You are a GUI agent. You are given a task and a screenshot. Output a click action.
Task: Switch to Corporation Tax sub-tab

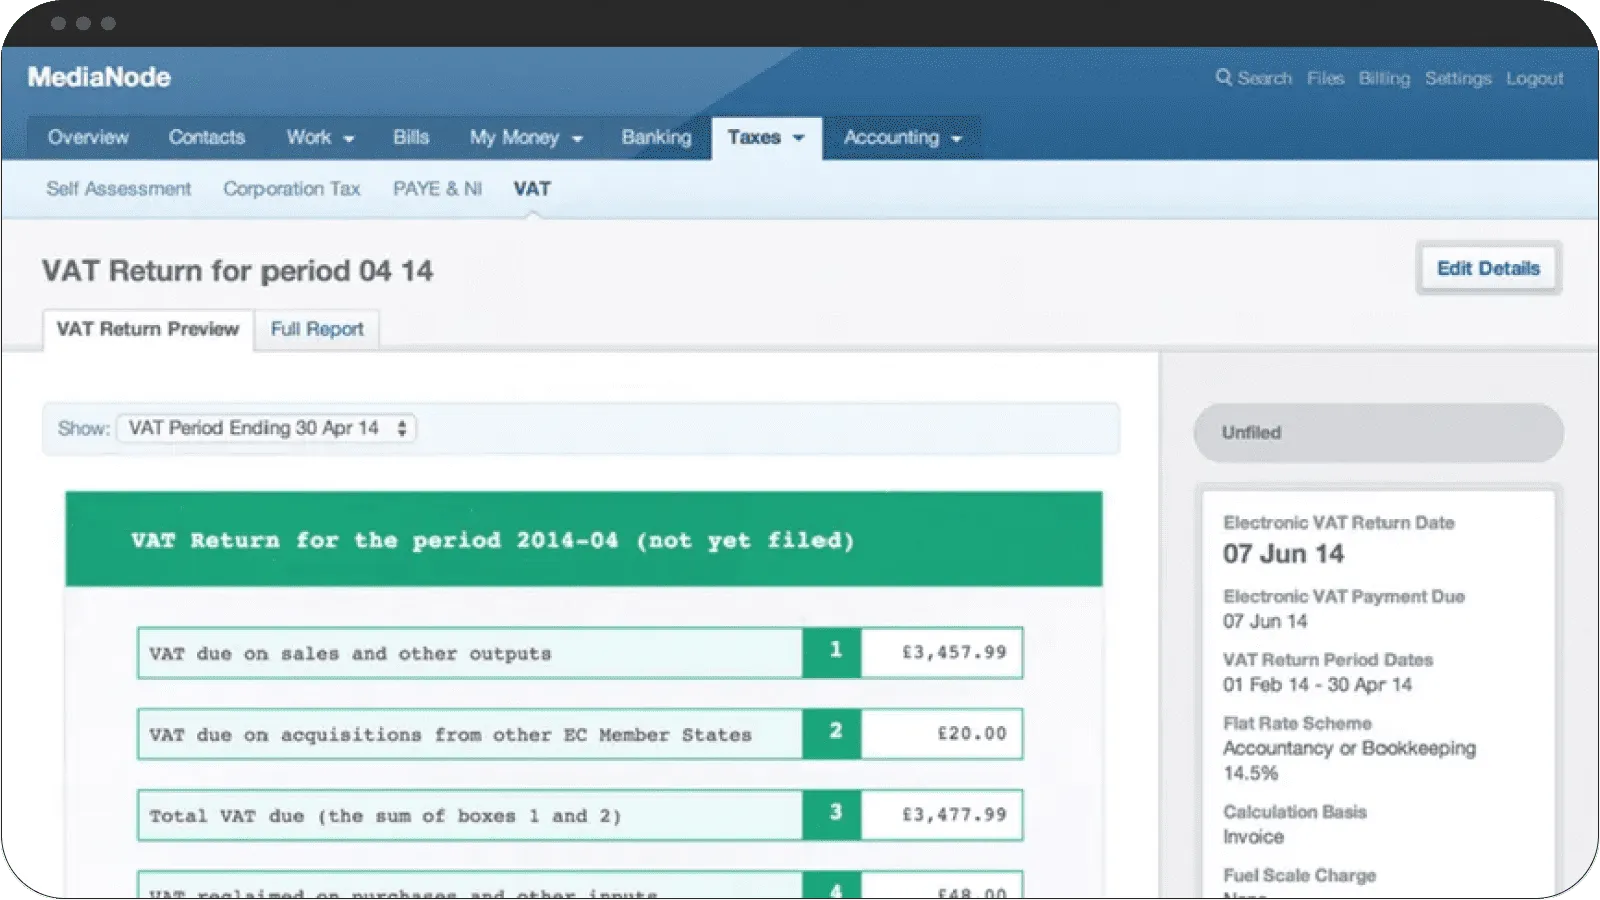point(291,188)
